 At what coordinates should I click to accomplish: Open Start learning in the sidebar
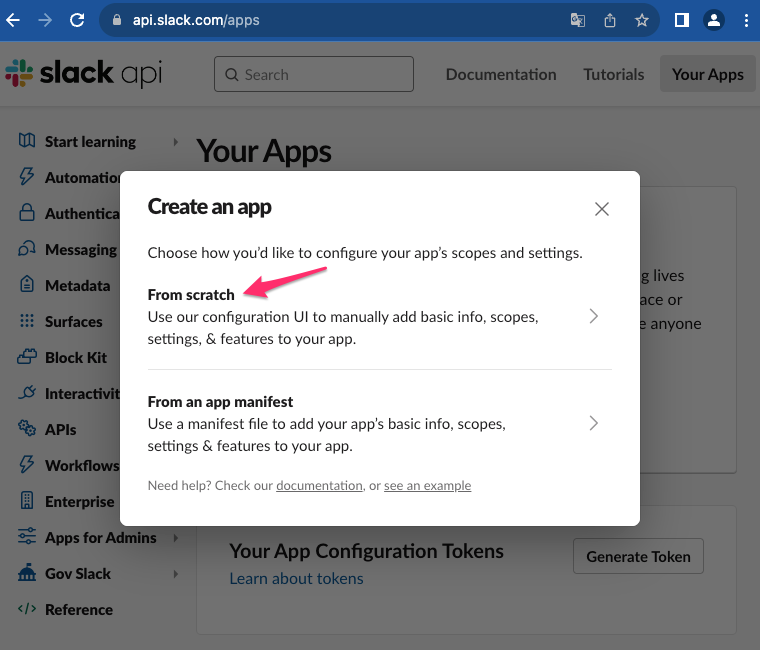(x=90, y=142)
